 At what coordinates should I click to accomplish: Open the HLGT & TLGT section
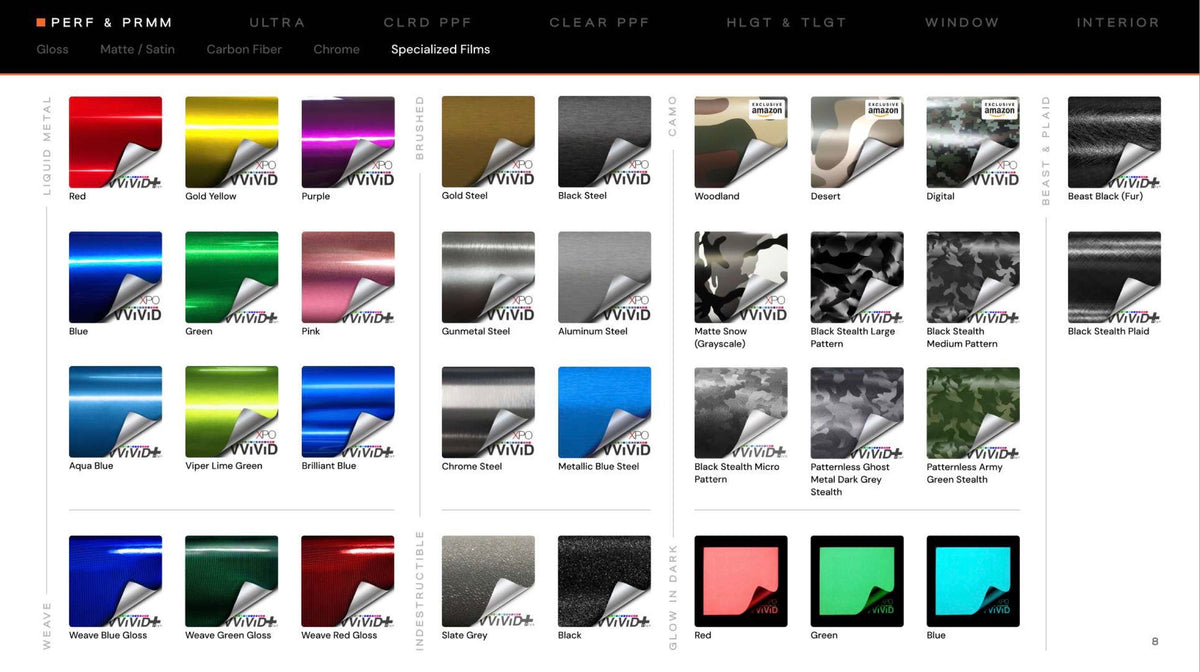coord(786,22)
